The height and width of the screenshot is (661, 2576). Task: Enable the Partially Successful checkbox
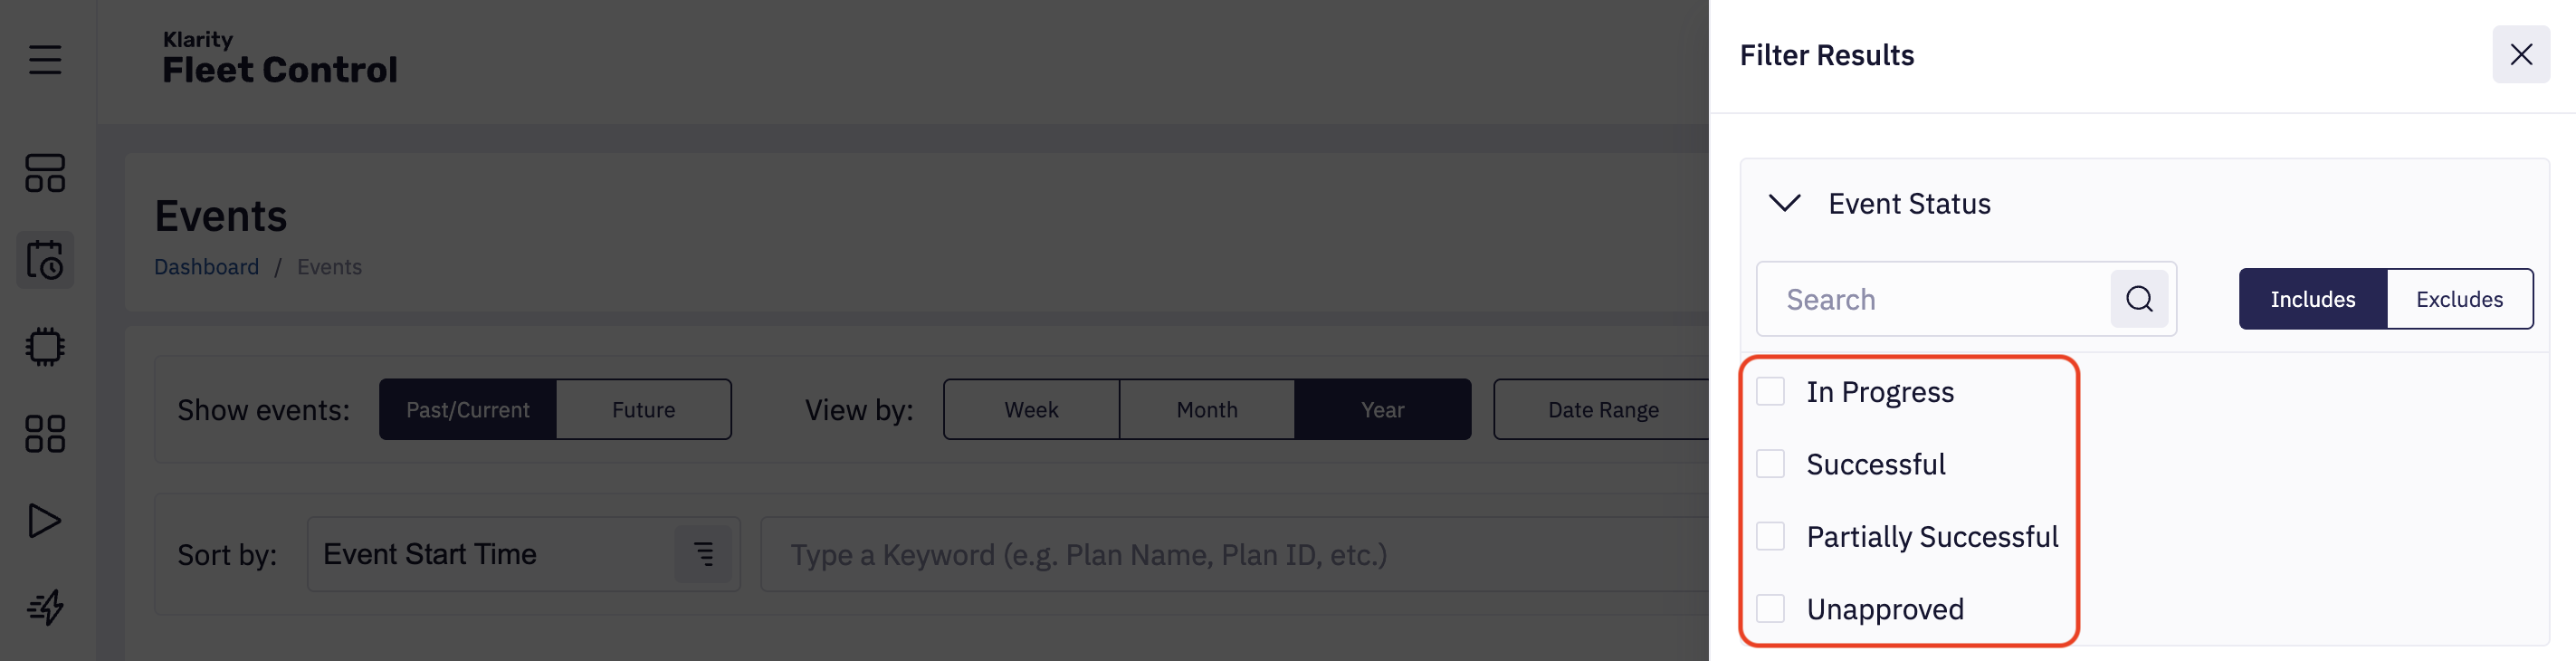pyautogui.click(x=1771, y=537)
